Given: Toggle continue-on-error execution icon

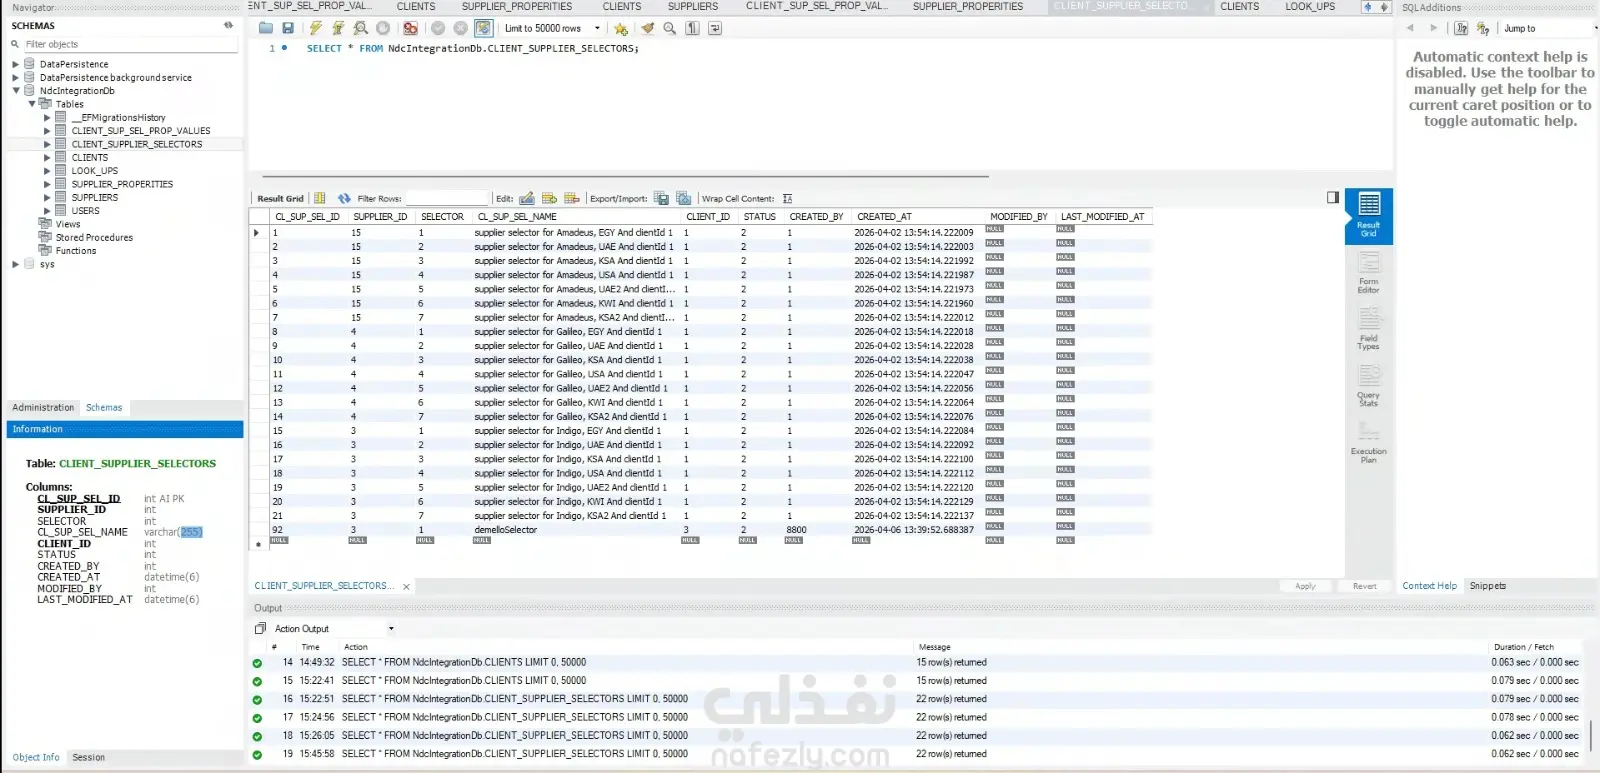Looking at the screenshot, I should (410, 28).
